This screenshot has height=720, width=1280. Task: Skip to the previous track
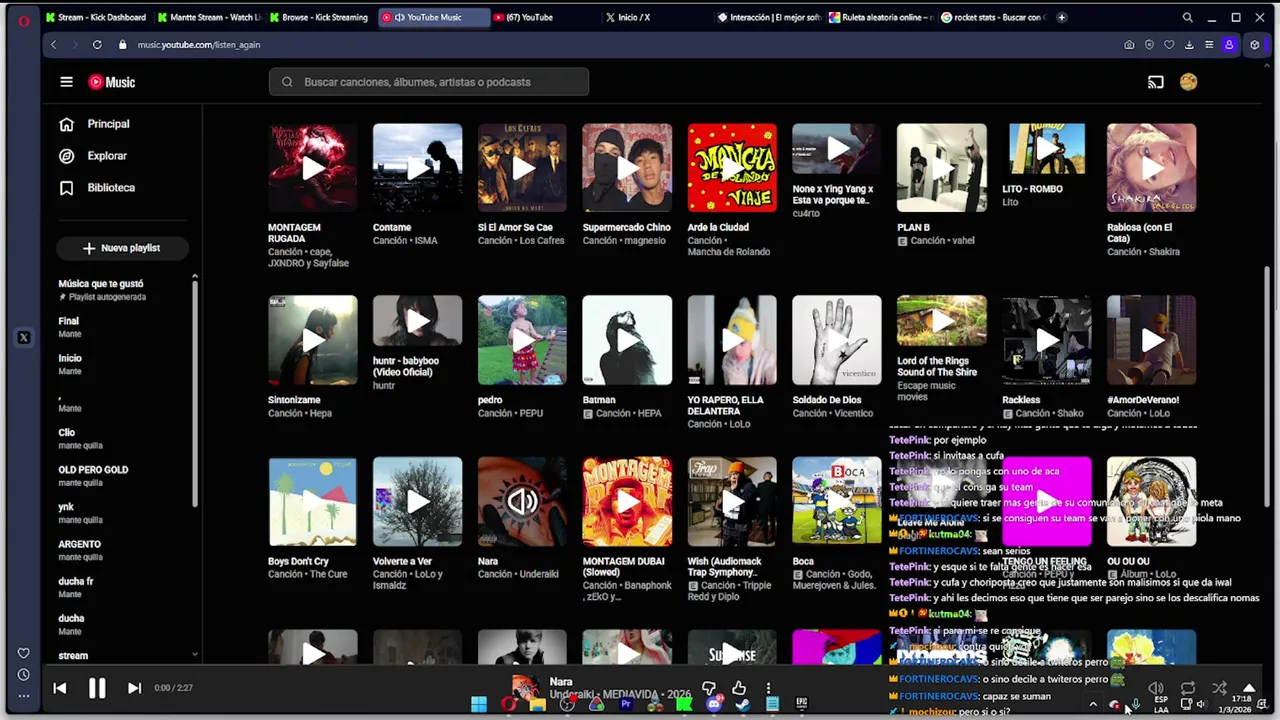[x=59, y=688]
